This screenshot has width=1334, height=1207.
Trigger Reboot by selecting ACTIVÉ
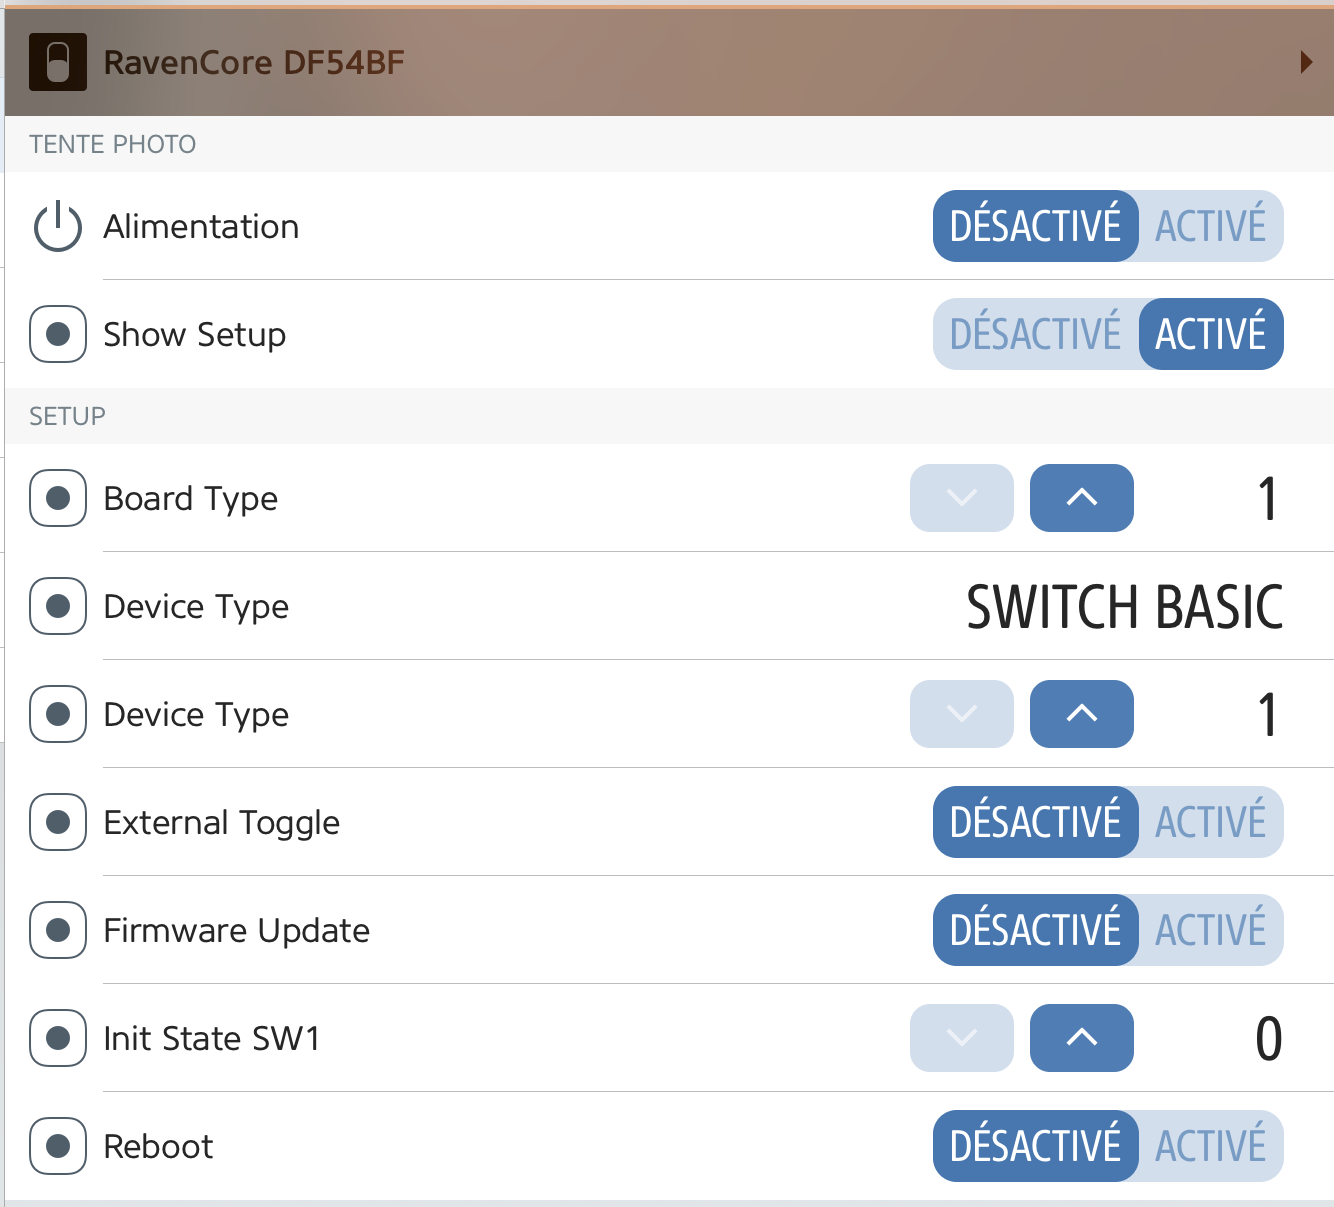tap(1211, 1146)
